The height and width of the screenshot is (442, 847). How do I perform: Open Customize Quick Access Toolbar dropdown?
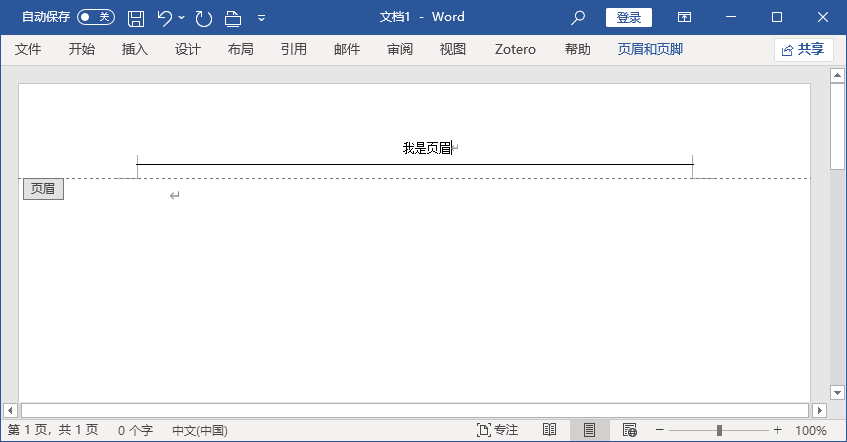(x=261, y=18)
